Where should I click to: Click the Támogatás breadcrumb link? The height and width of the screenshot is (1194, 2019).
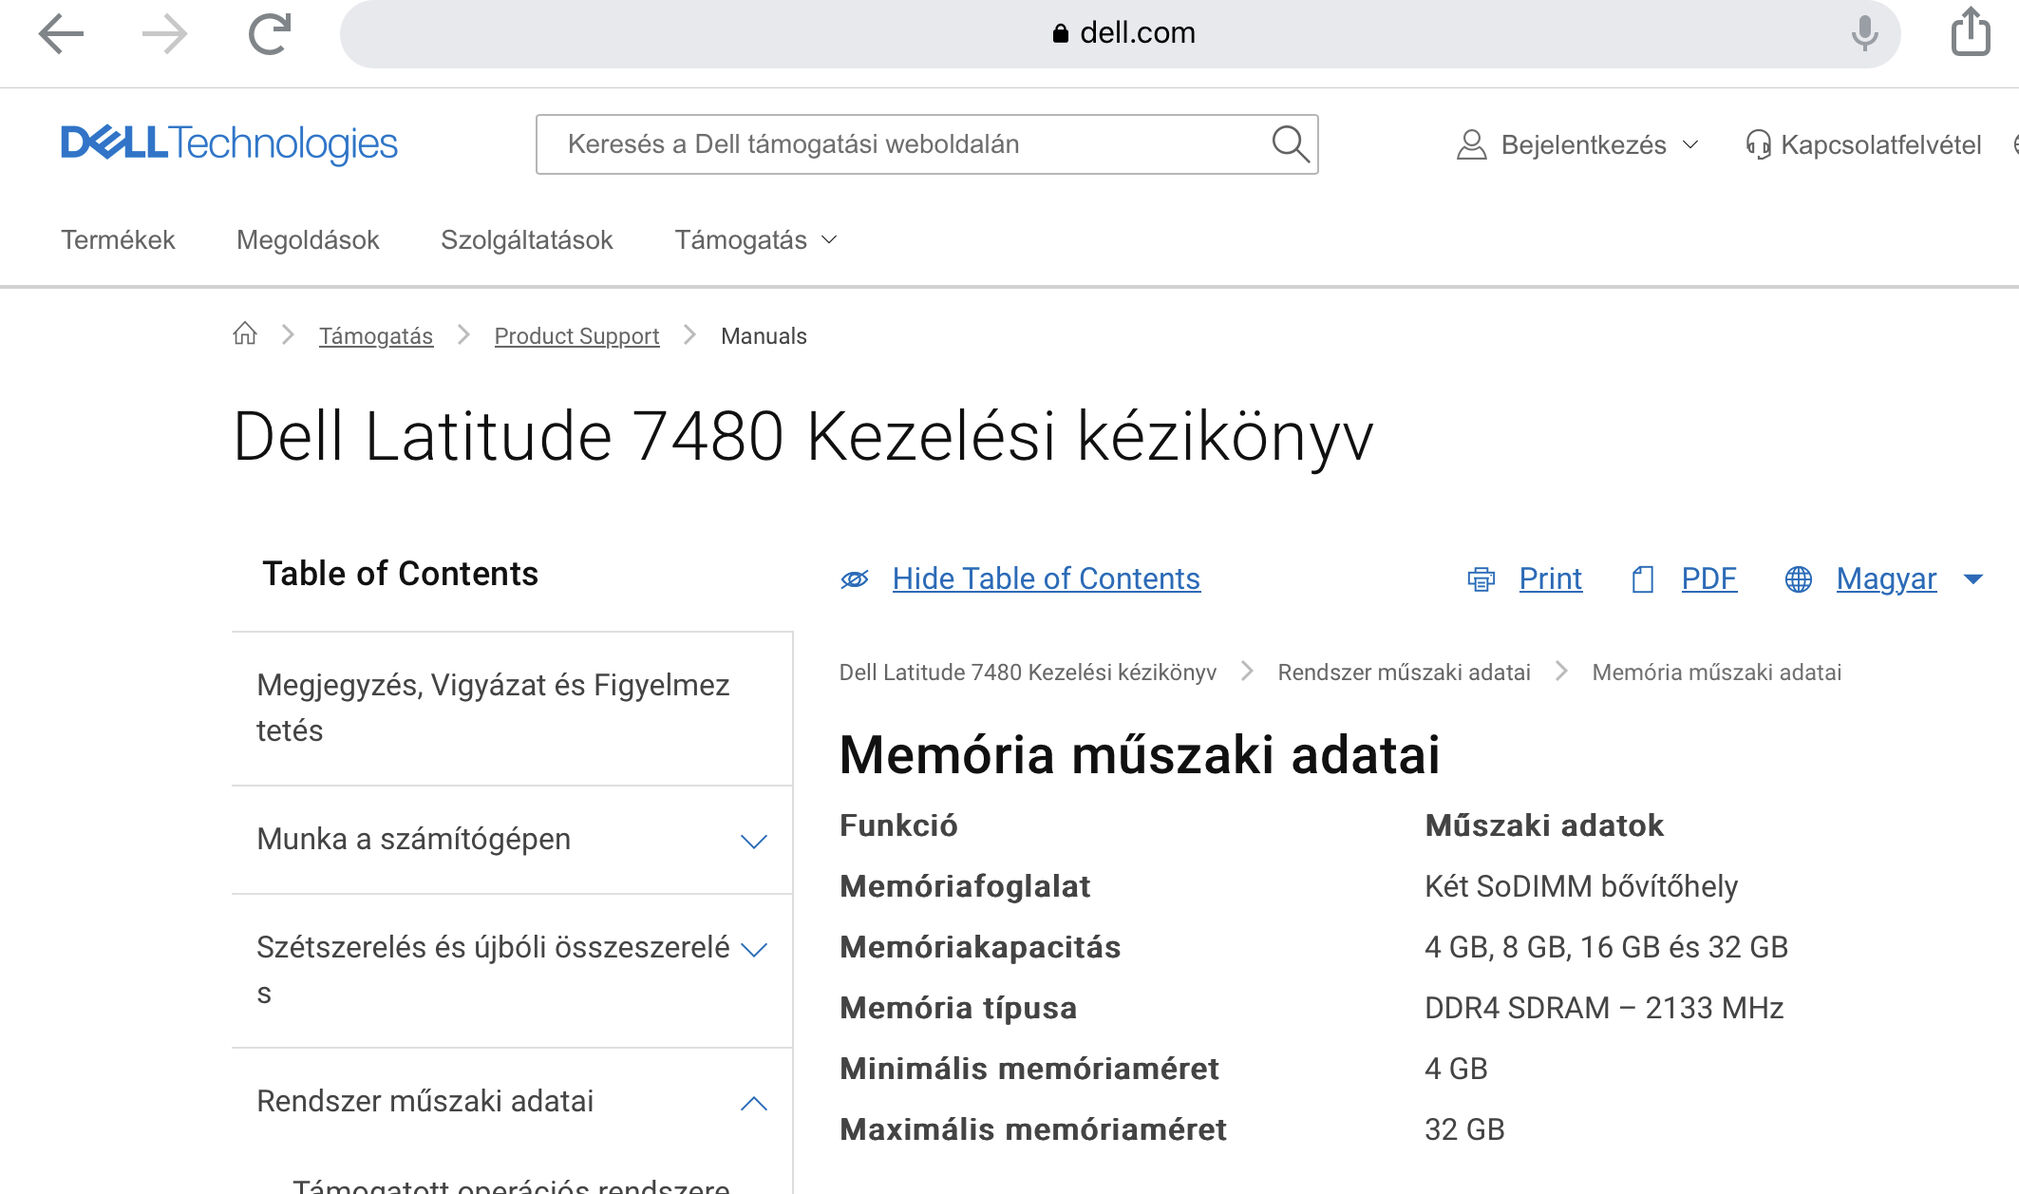(x=376, y=336)
